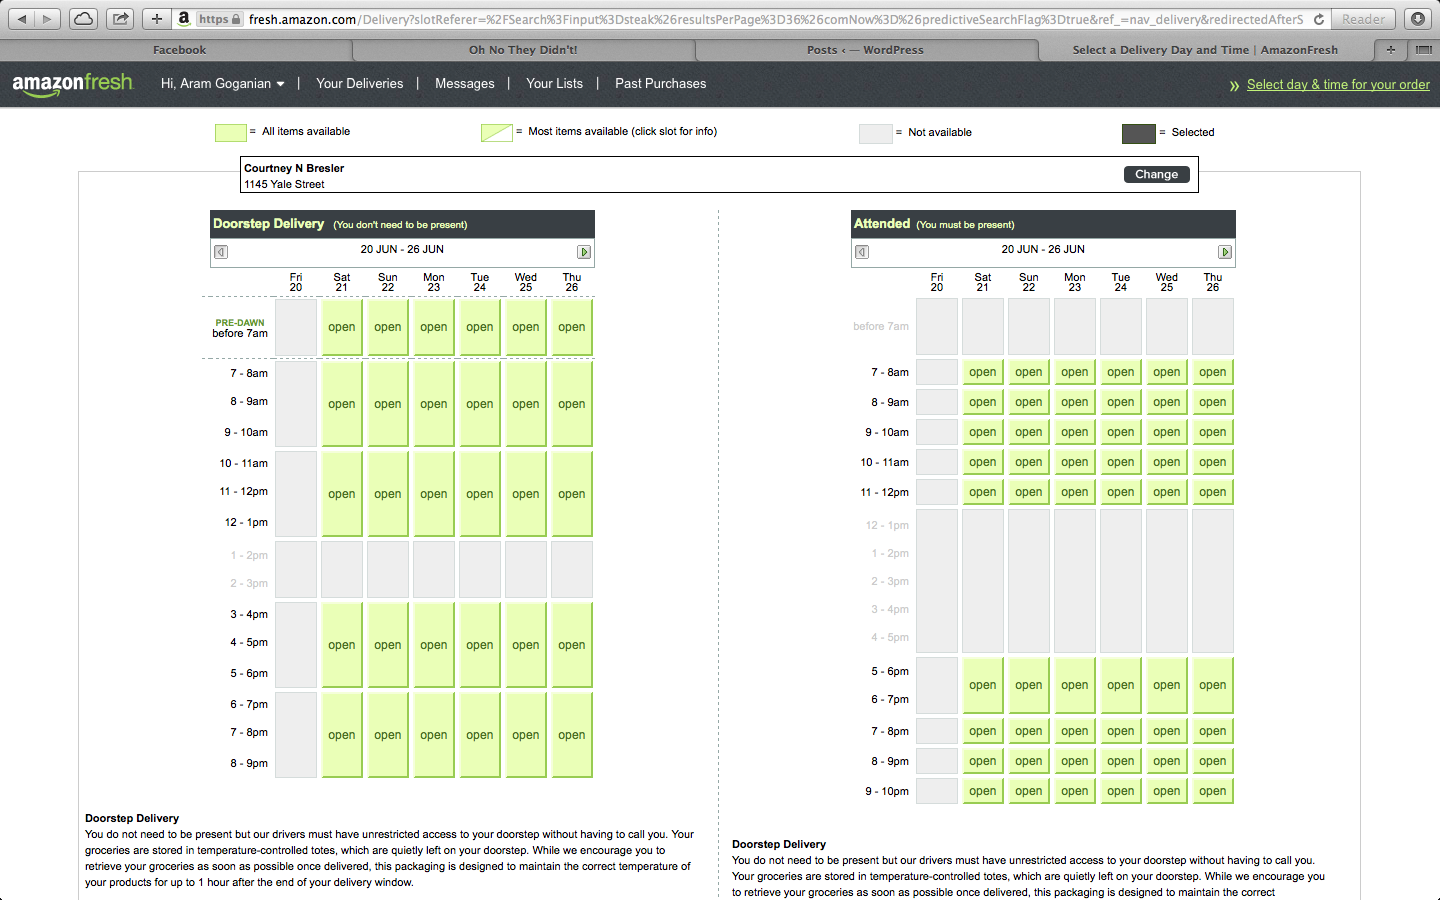1440x900 pixels.
Task: Open iCloud tabs via cloud icon
Action: (84, 19)
